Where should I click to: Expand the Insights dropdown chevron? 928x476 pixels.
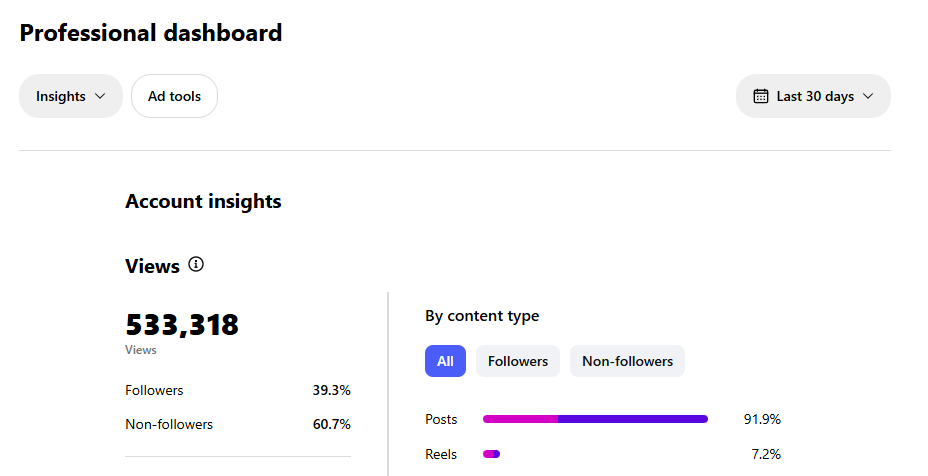pos(100,97)
